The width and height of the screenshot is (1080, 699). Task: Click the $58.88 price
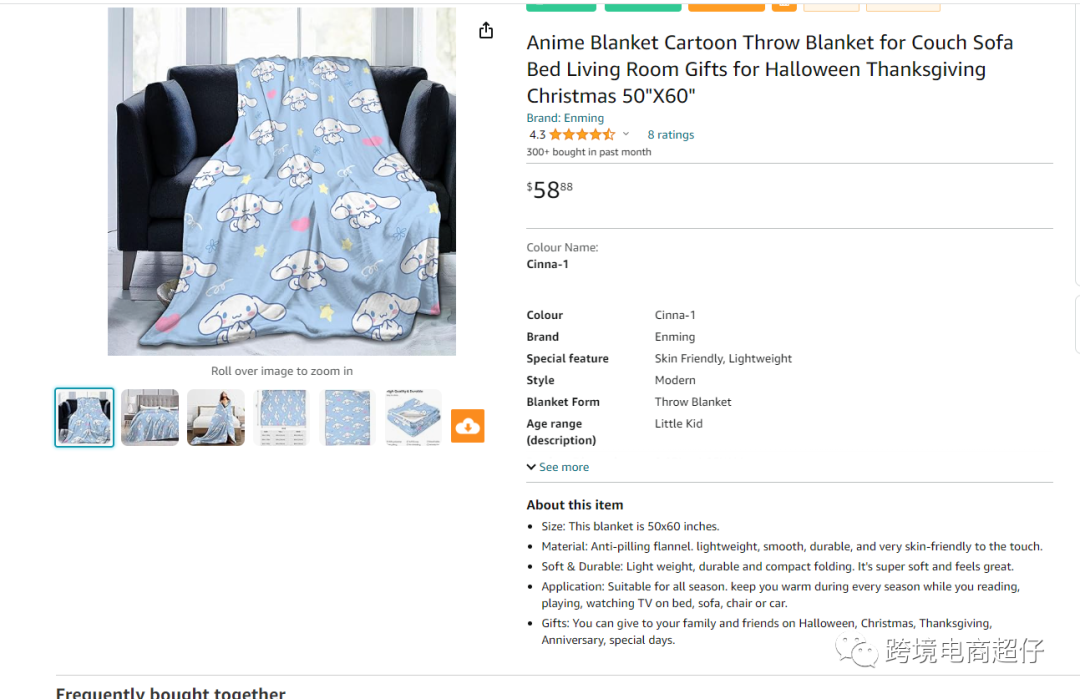(550, 189)
